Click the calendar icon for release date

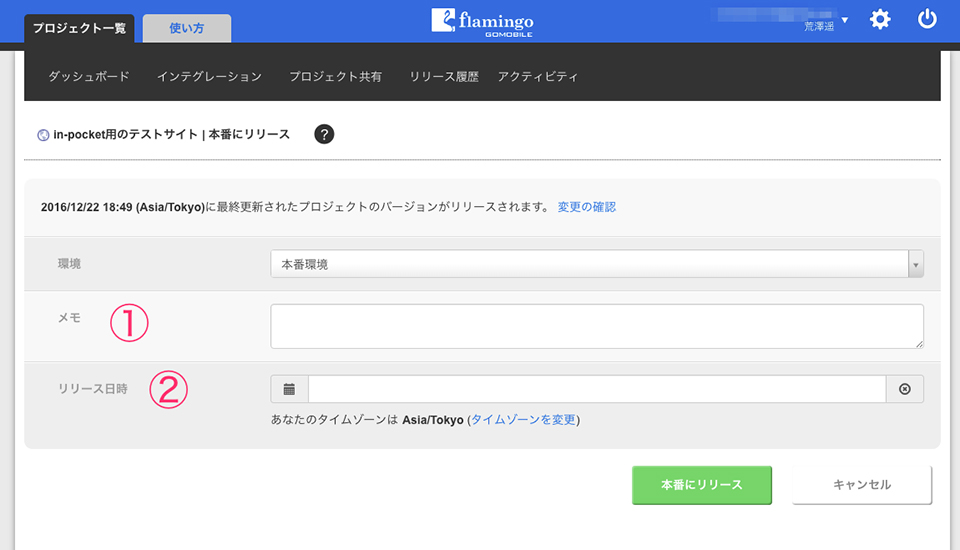(x=290, y=389)
